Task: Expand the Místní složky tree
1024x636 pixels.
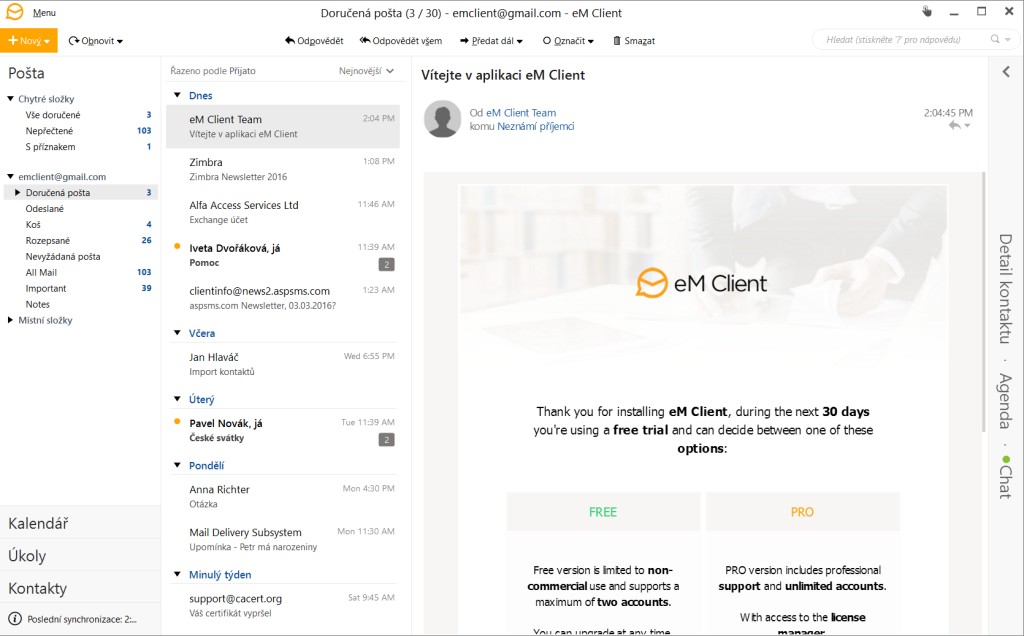Action: [10, 320]
